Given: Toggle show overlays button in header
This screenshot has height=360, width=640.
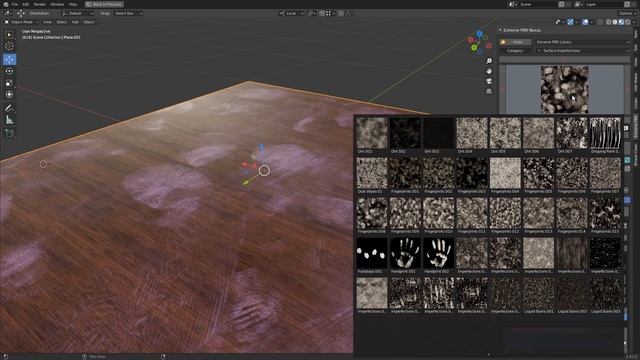Looking at the screenshot, I should pyautogui.click(x=585, y=22).
